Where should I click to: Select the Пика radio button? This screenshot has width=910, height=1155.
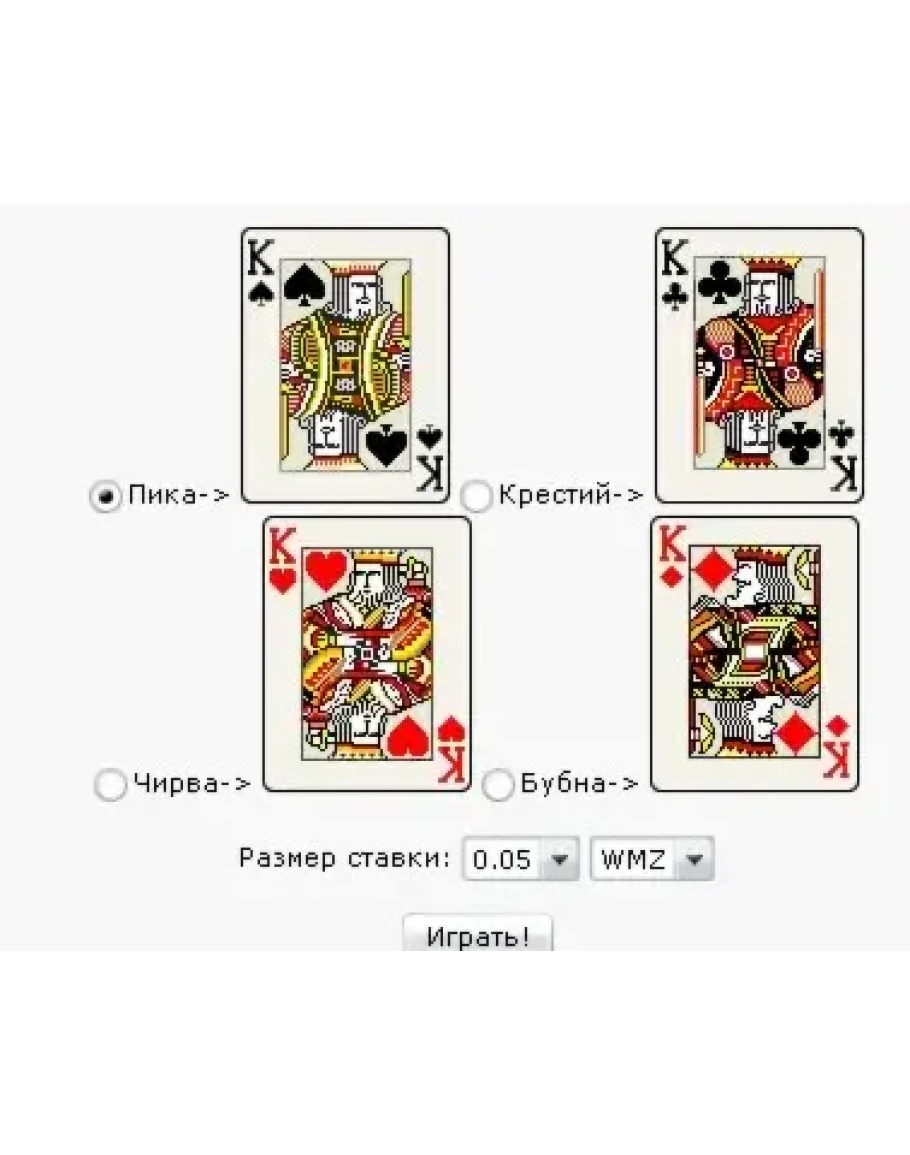tap(105, 496)
